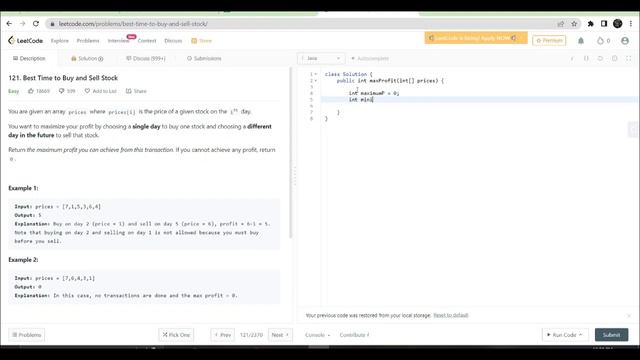Click code line 'int maximumP = 0;'
Screen dimensions: 640x360
pos(374,93)
